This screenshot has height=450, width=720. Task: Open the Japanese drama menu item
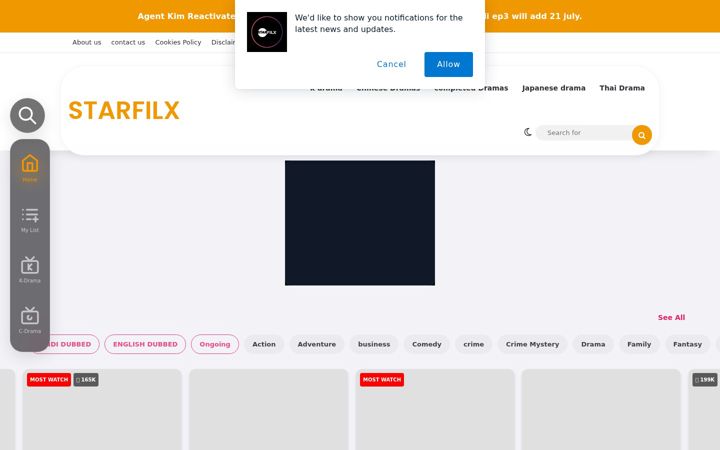click(x=553, y=88)
